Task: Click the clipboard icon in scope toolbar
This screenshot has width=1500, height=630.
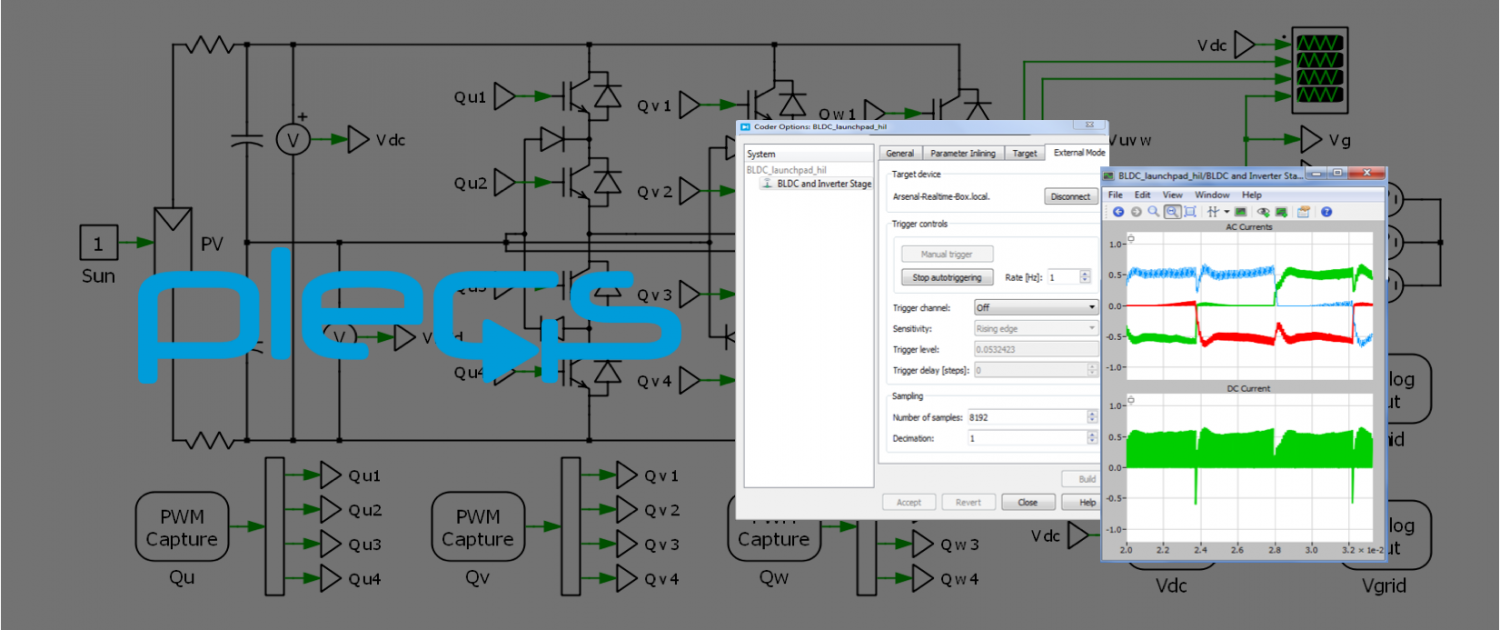Action: click(1304, 212)
